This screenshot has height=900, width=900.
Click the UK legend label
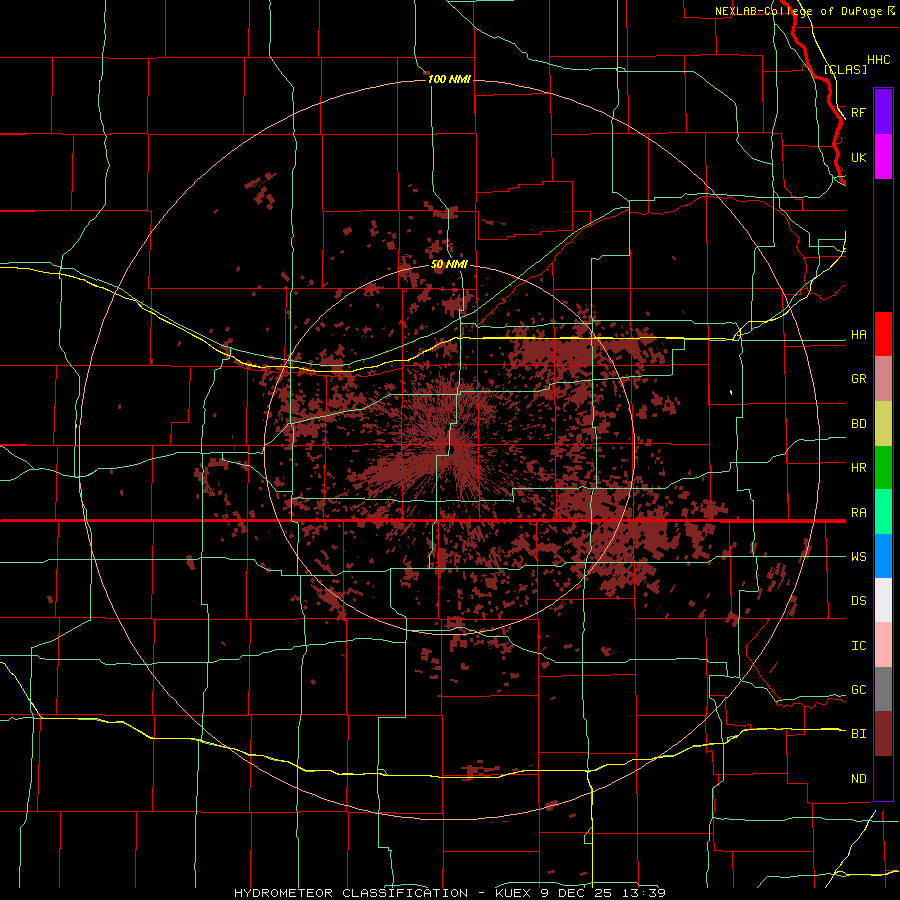pyautogui.click(x=859, y=157)
